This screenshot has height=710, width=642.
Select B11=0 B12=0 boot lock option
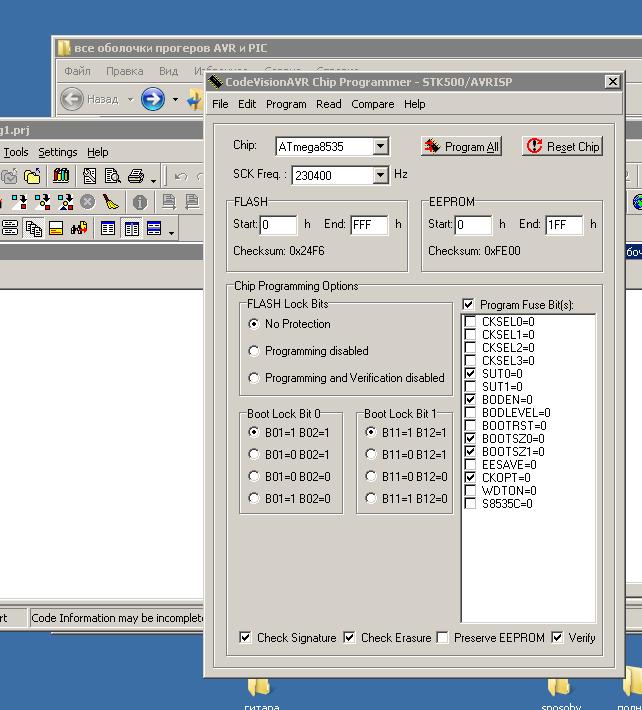click(371, 476)
